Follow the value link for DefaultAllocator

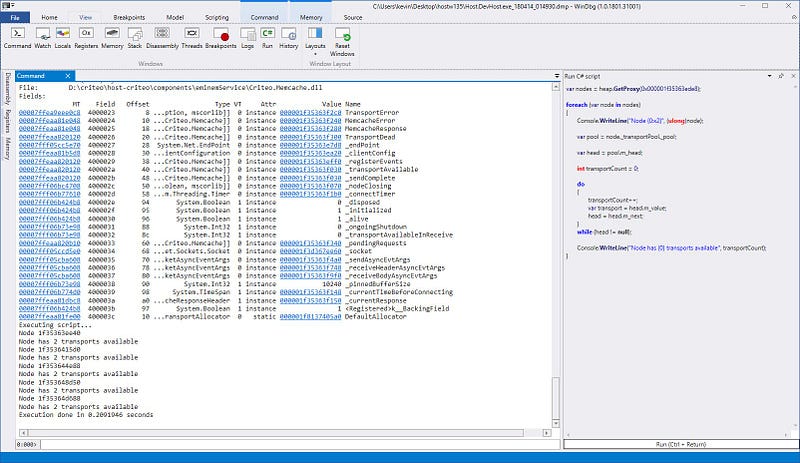[310, 316]
